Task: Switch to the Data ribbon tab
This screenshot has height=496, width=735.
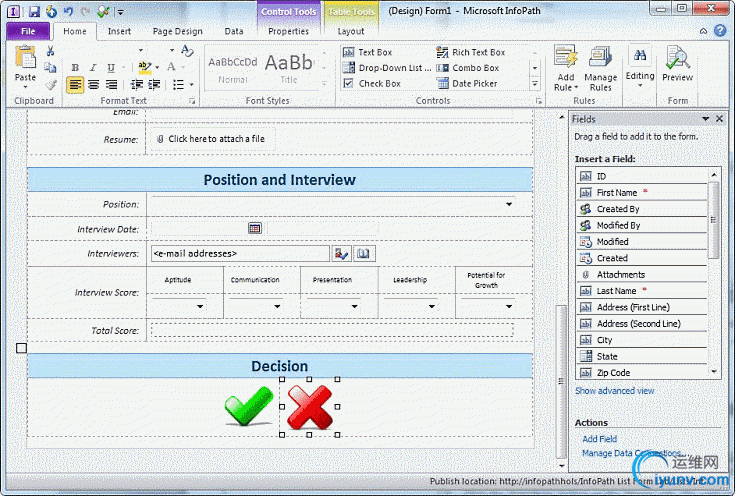Action: 233,31
